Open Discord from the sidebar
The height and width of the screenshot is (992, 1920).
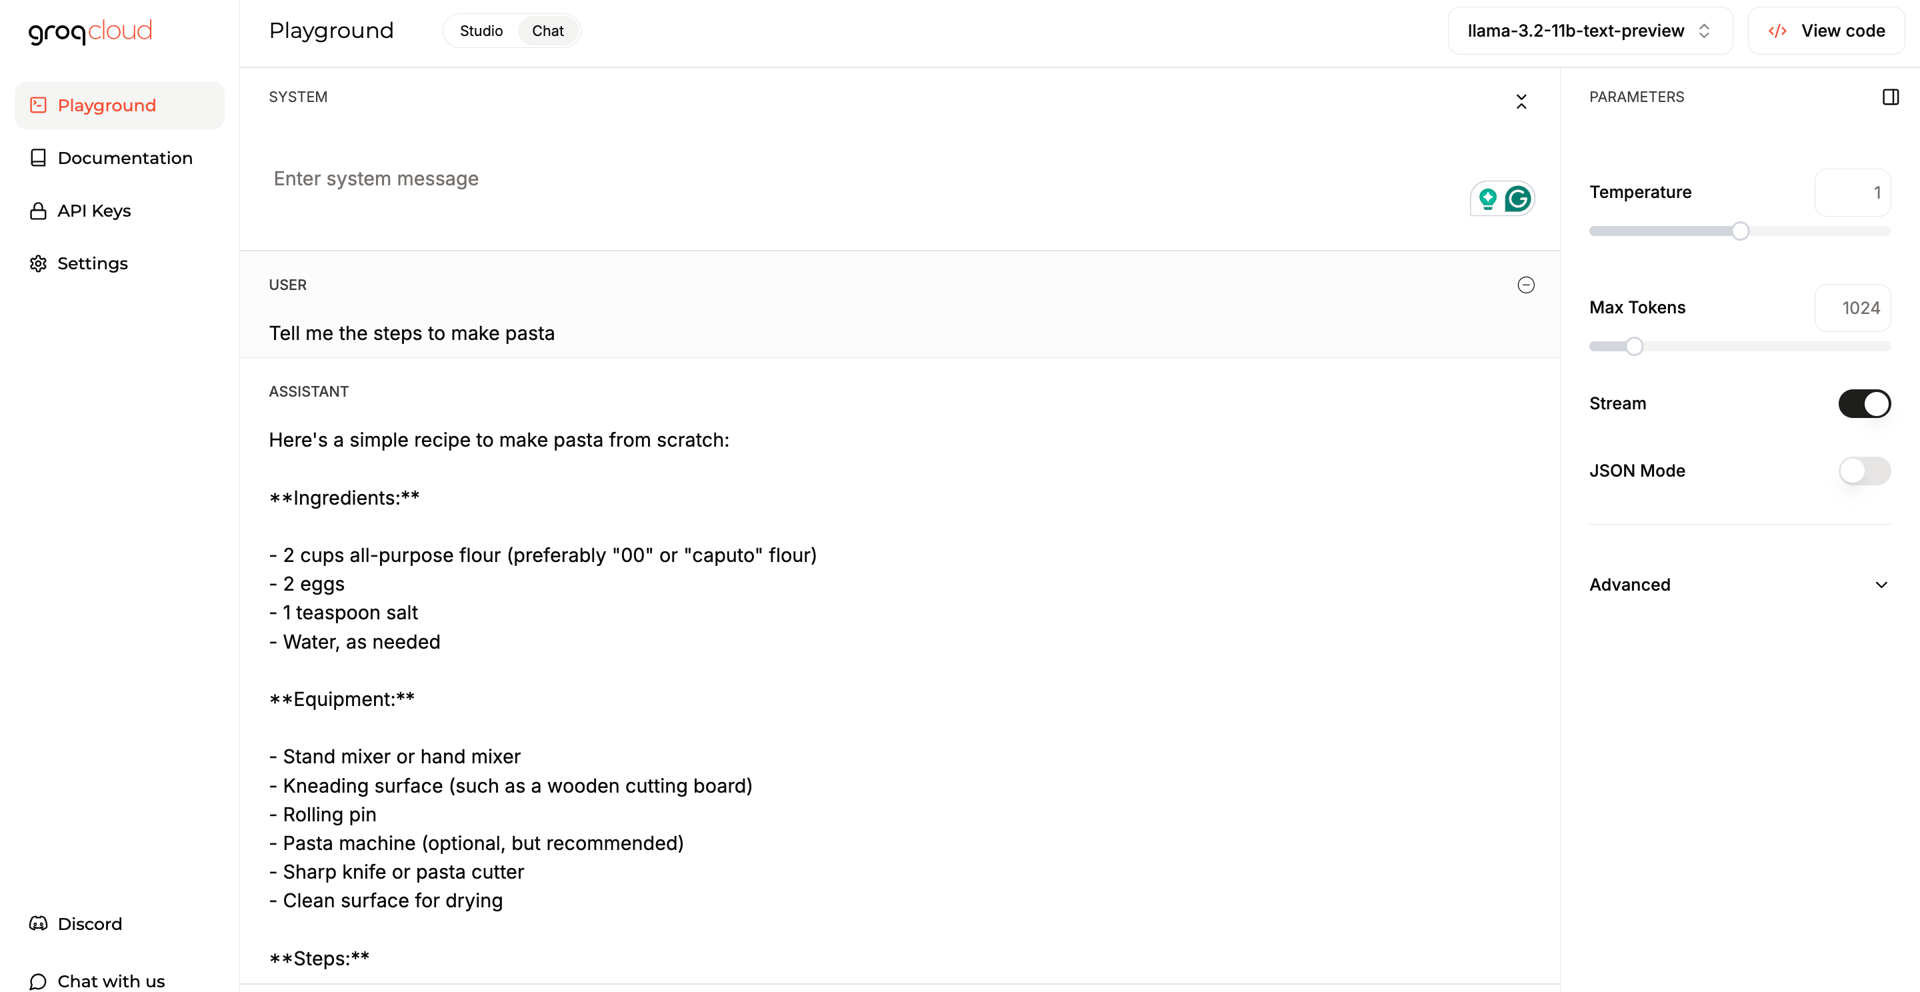(89, 924)
